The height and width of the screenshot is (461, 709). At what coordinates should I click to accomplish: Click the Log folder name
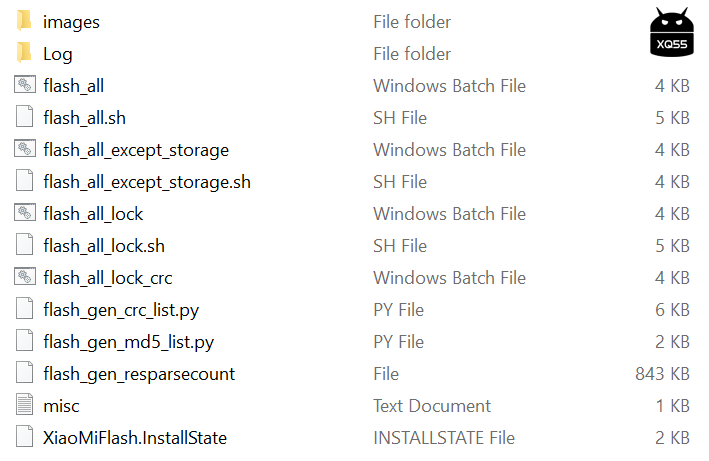pos(58,54)
